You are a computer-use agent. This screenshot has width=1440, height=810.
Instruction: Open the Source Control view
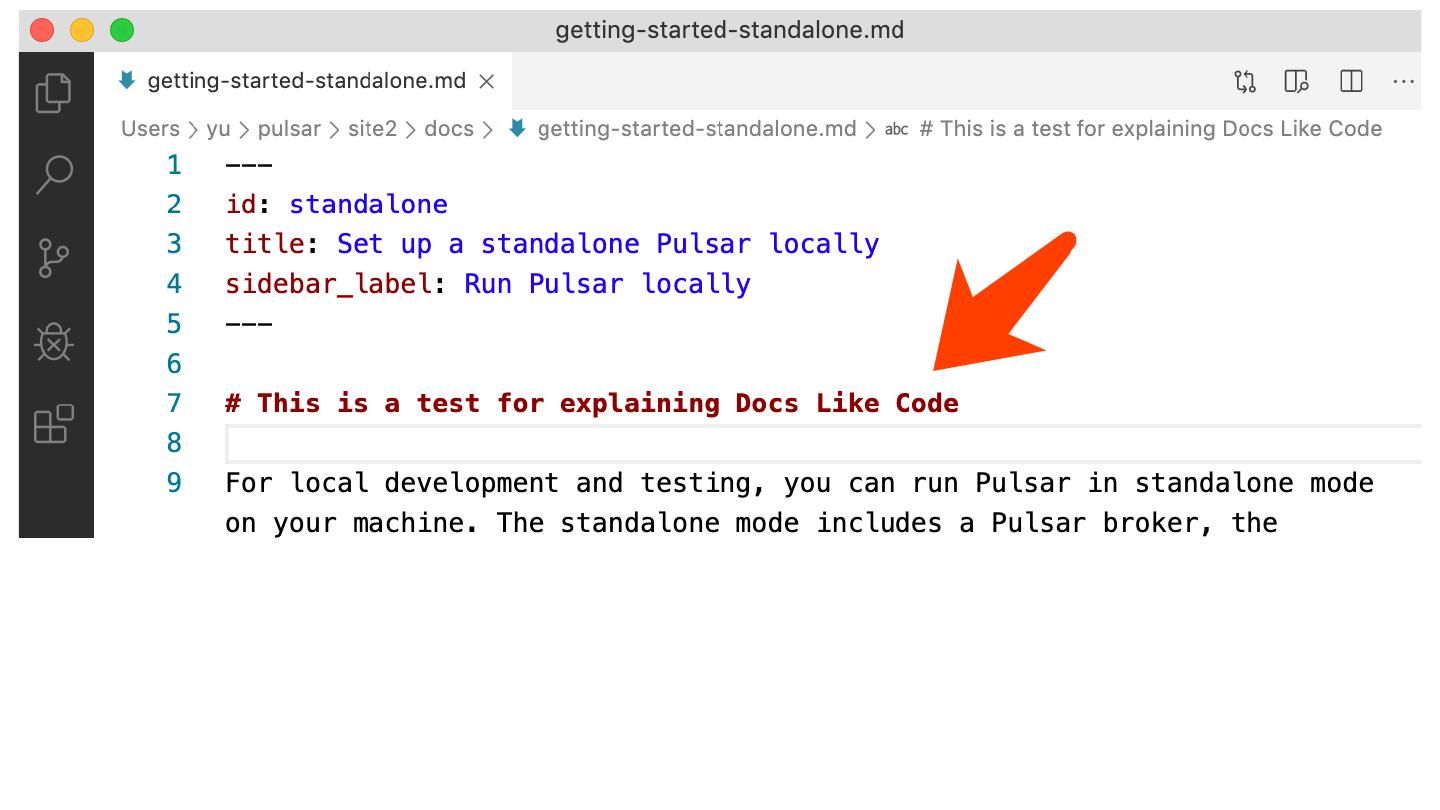(x=54, y=257)
